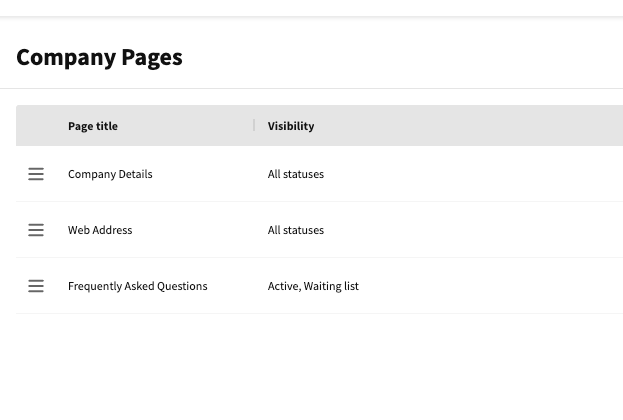Click the Company Pages heading

(99, 57)
